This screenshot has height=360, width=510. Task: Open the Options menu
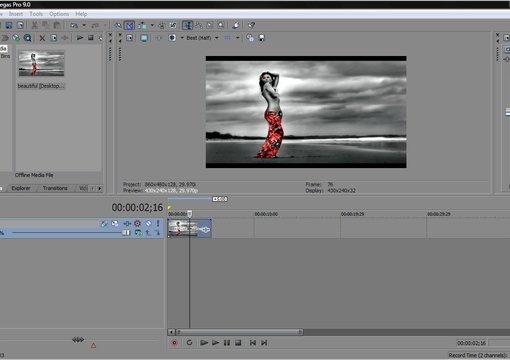coord(59,14)
